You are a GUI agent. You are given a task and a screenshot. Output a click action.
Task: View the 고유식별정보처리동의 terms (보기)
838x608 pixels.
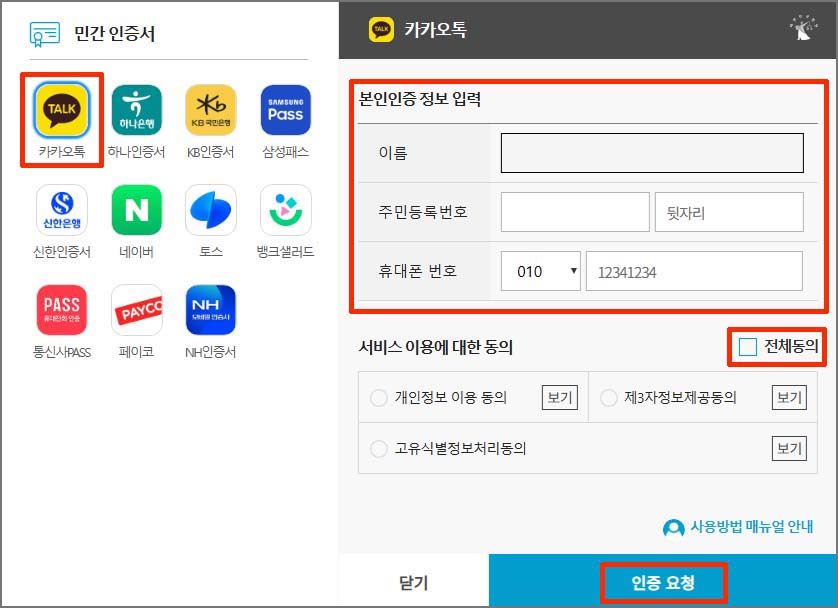pos(789,448)
